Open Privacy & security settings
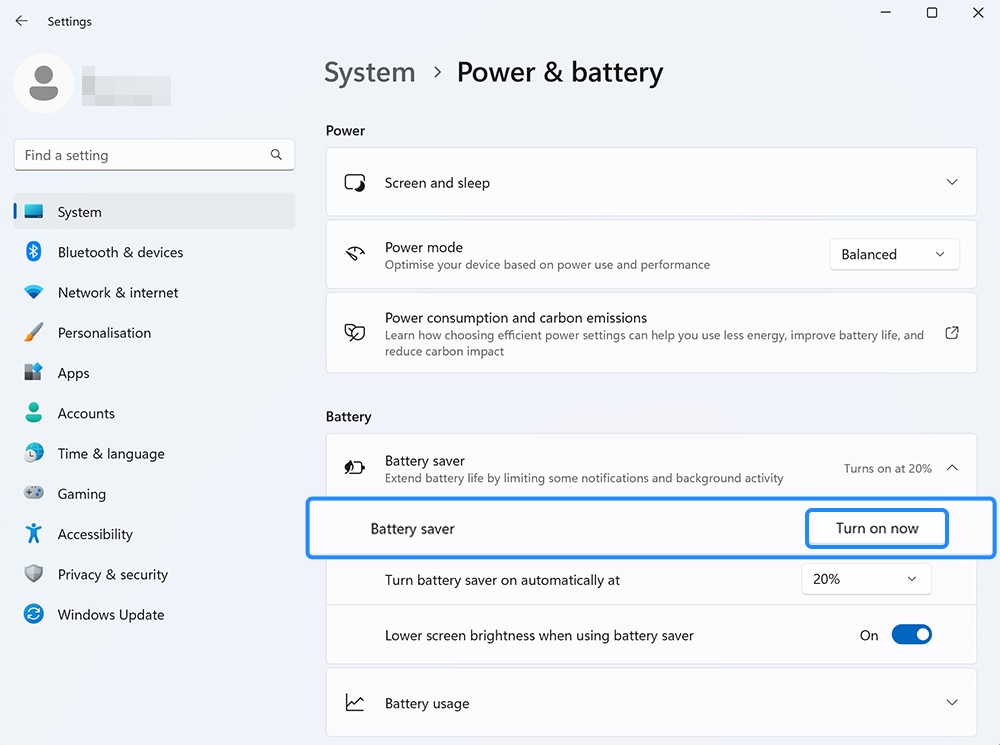Viewport: 1000px width, 745px height. [x=154, y=574]
